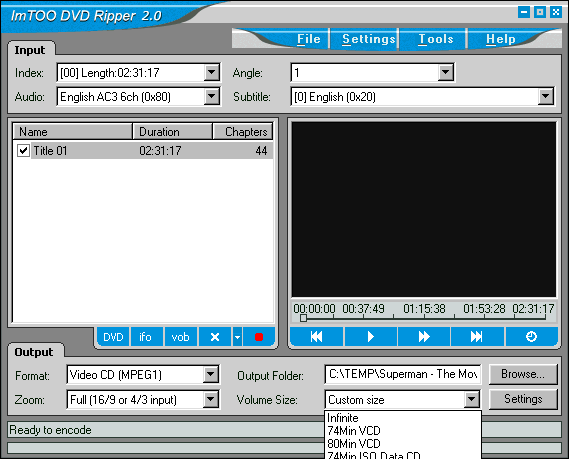Uncheck the Title 01 checkbox
This screenshot has width=569, height=459.
(24, 150)
